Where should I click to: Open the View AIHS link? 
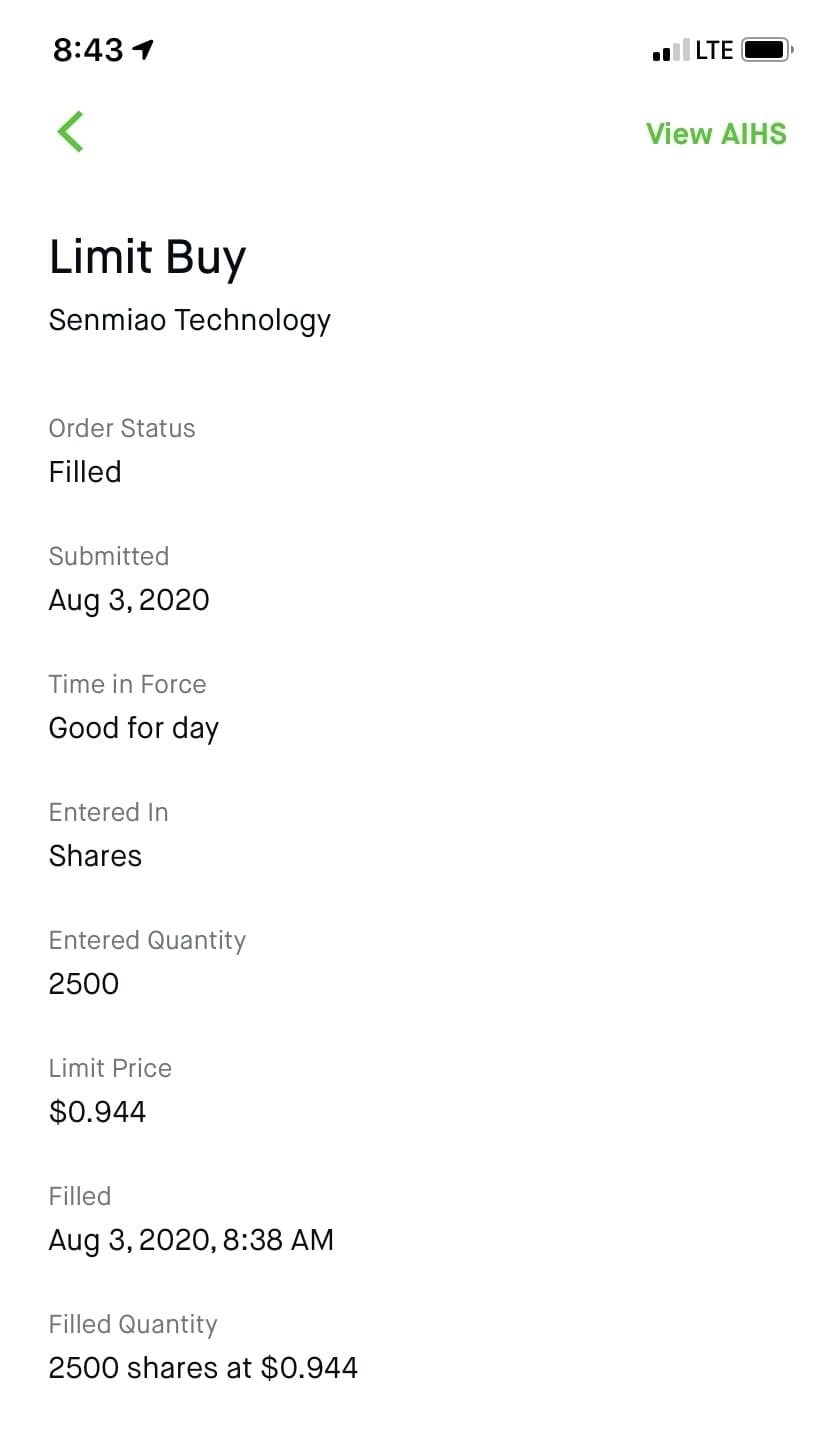tap(716, 133)
